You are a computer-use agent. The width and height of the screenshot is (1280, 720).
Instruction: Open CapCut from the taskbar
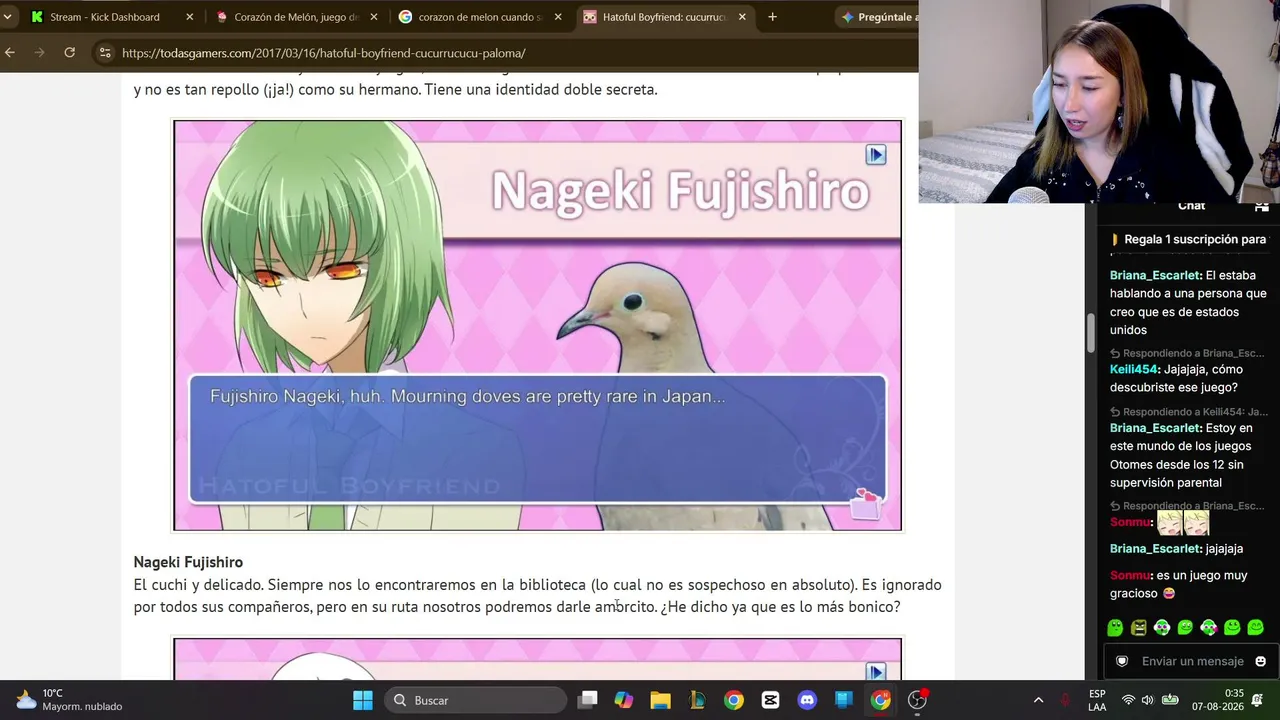click(770, 700)
